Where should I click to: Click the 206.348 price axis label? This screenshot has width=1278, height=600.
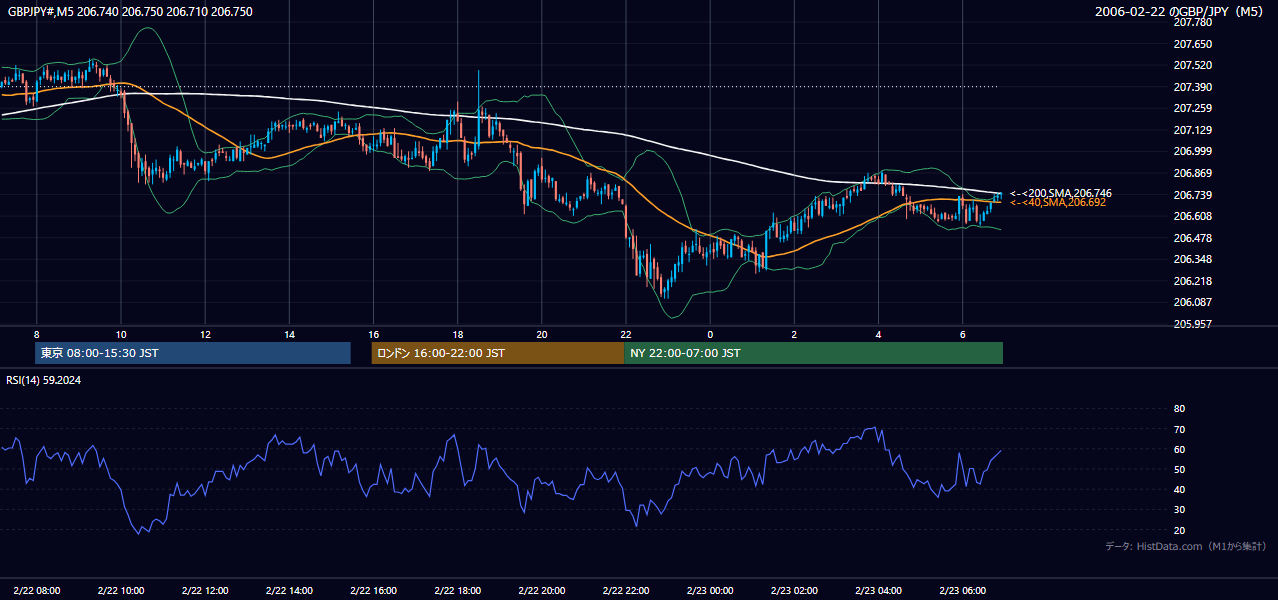(x=1193, y=259)
